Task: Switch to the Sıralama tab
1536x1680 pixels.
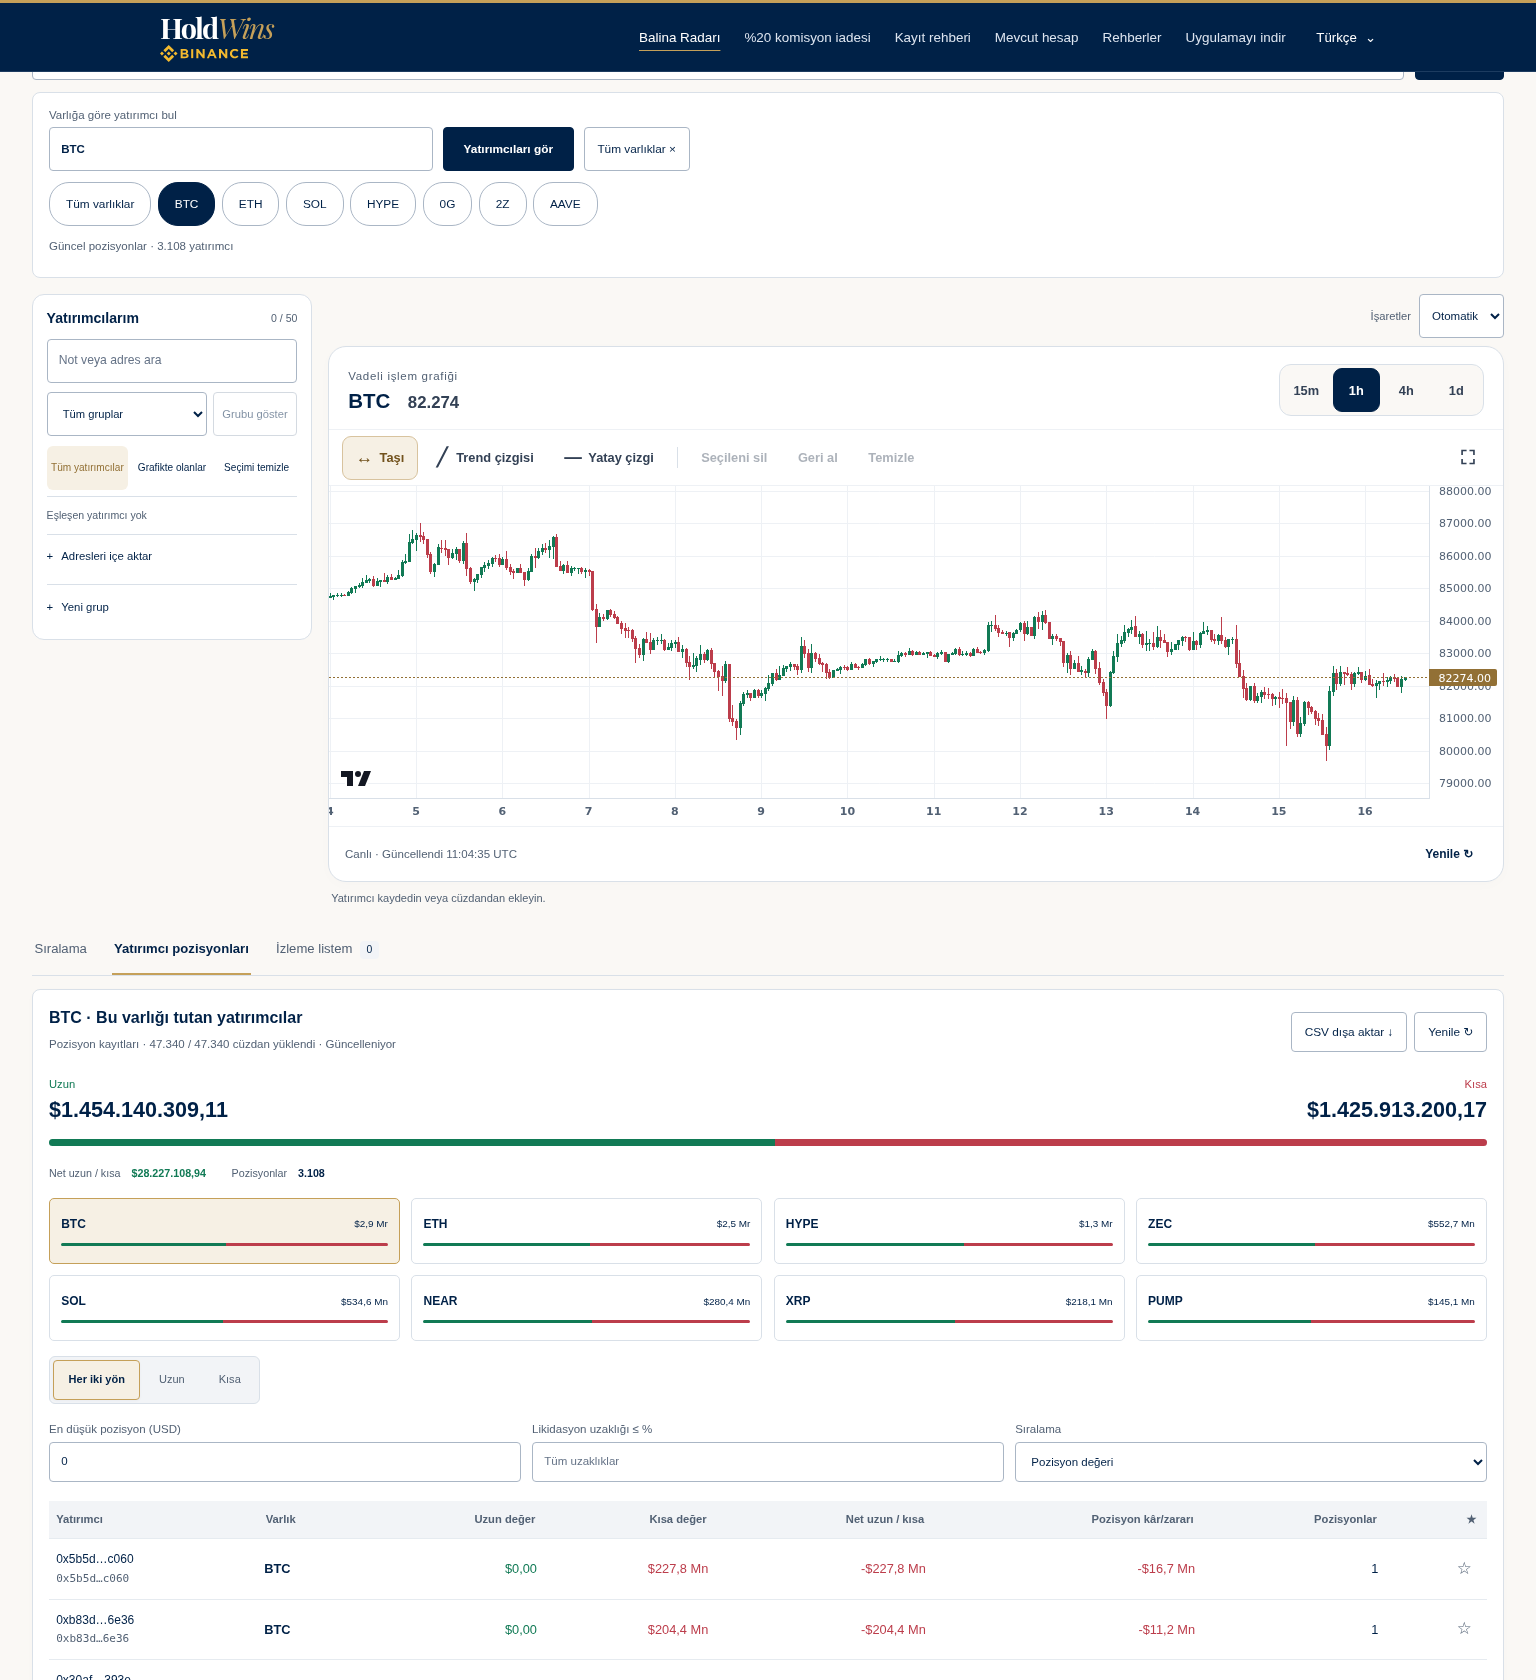Action: click(x=60, y=949)
